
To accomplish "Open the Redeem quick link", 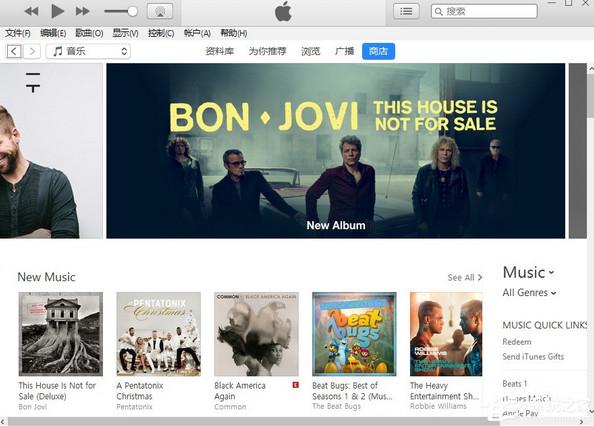I will [x=517, y=342].
